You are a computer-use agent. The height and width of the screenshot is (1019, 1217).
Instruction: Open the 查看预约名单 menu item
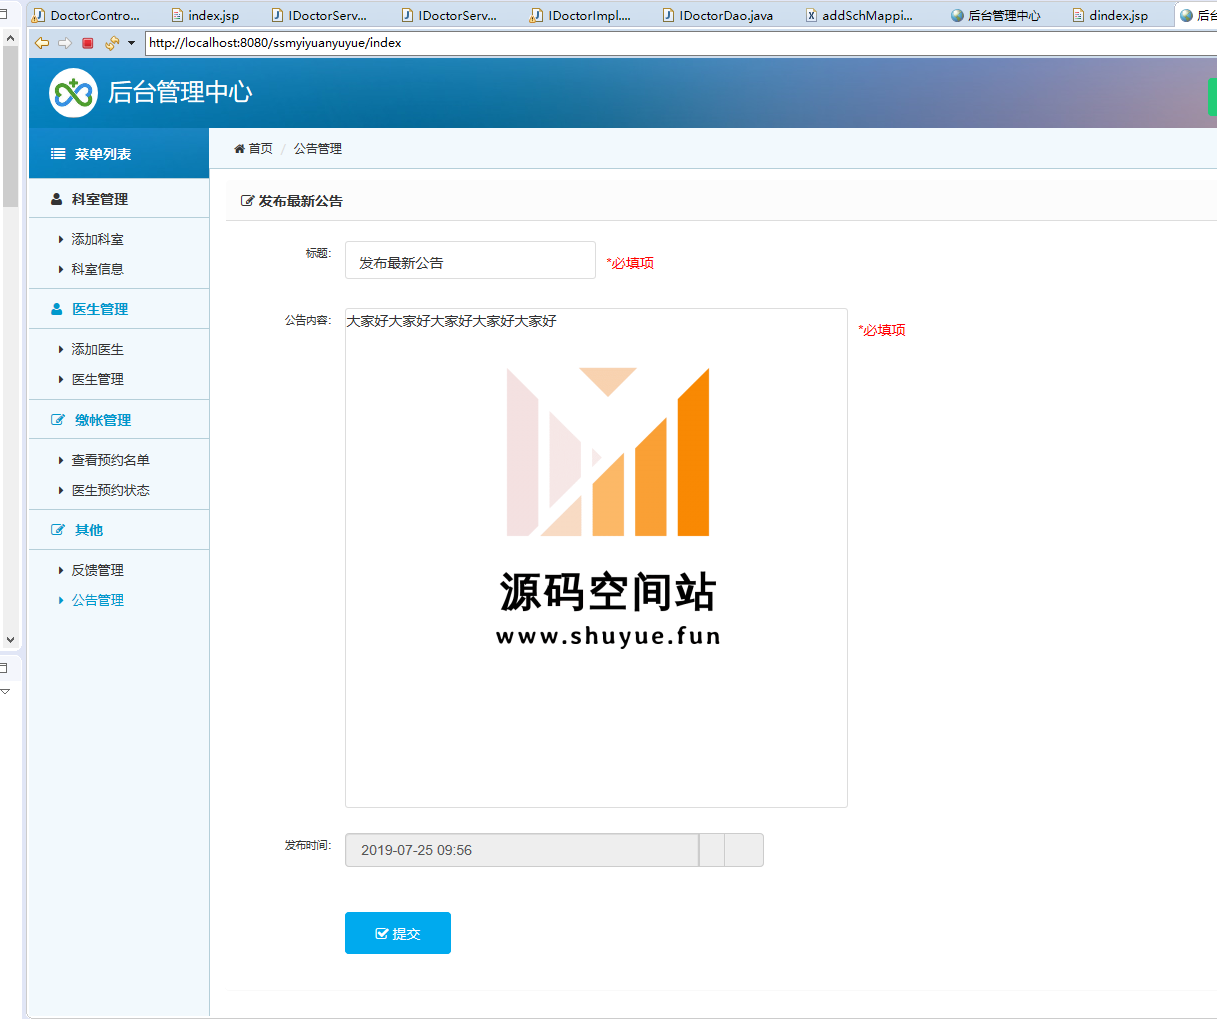click(110, 460)
